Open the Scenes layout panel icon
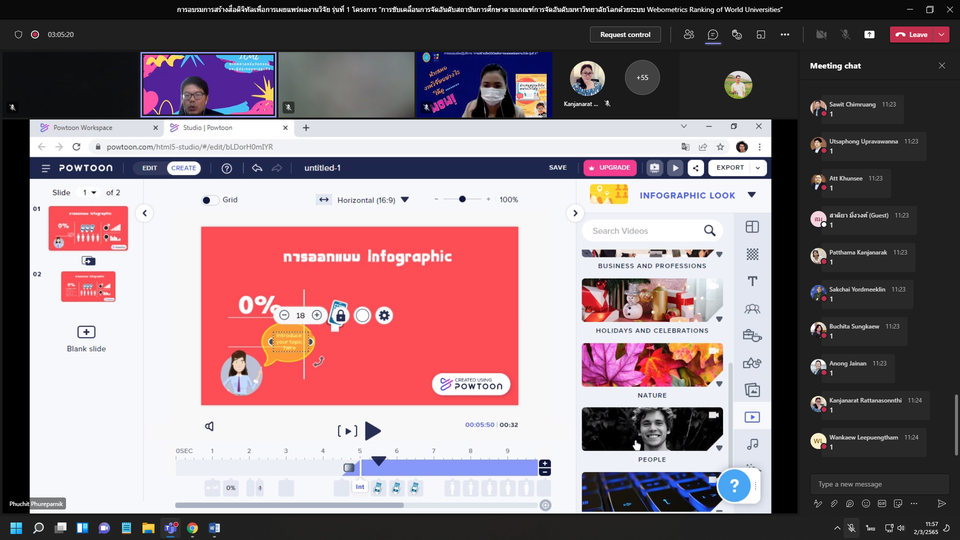 (x=752, y=227)
